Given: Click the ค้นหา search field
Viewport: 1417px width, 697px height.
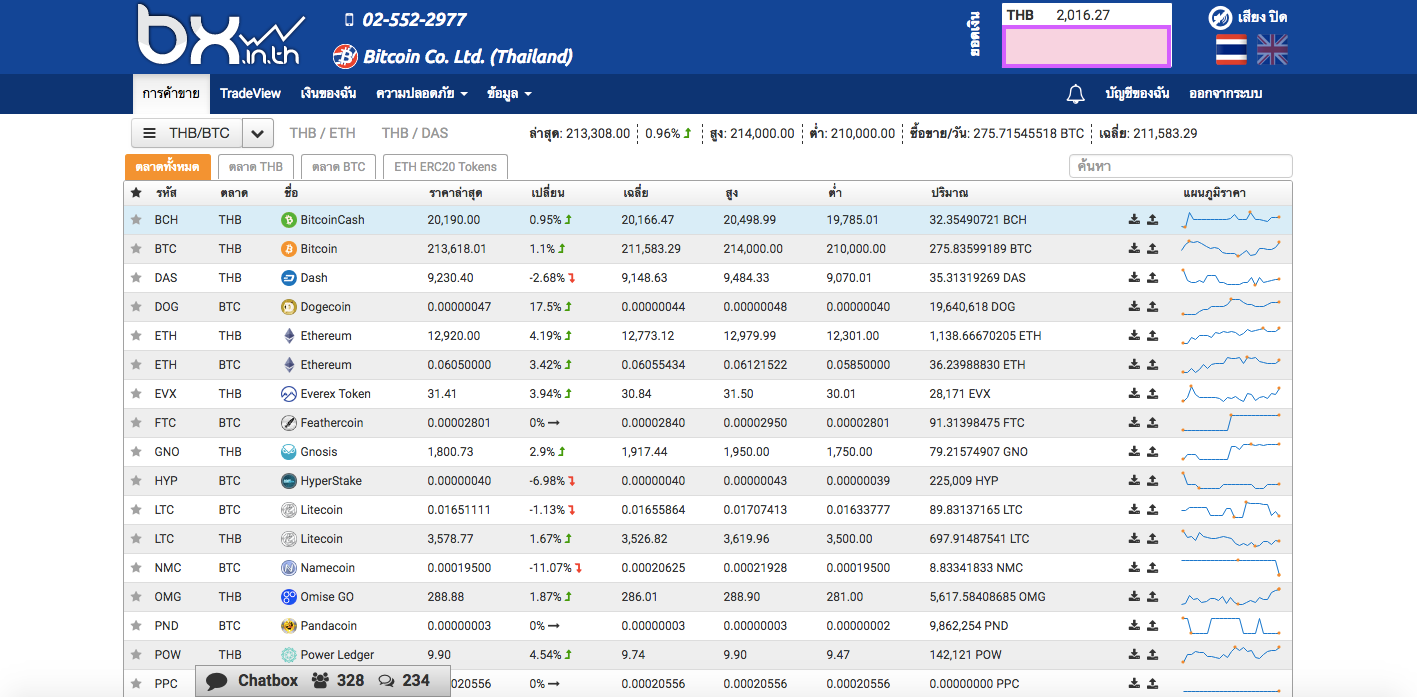Looking at the screenshot, I should pyautogui.click(x=1180, y=167).
